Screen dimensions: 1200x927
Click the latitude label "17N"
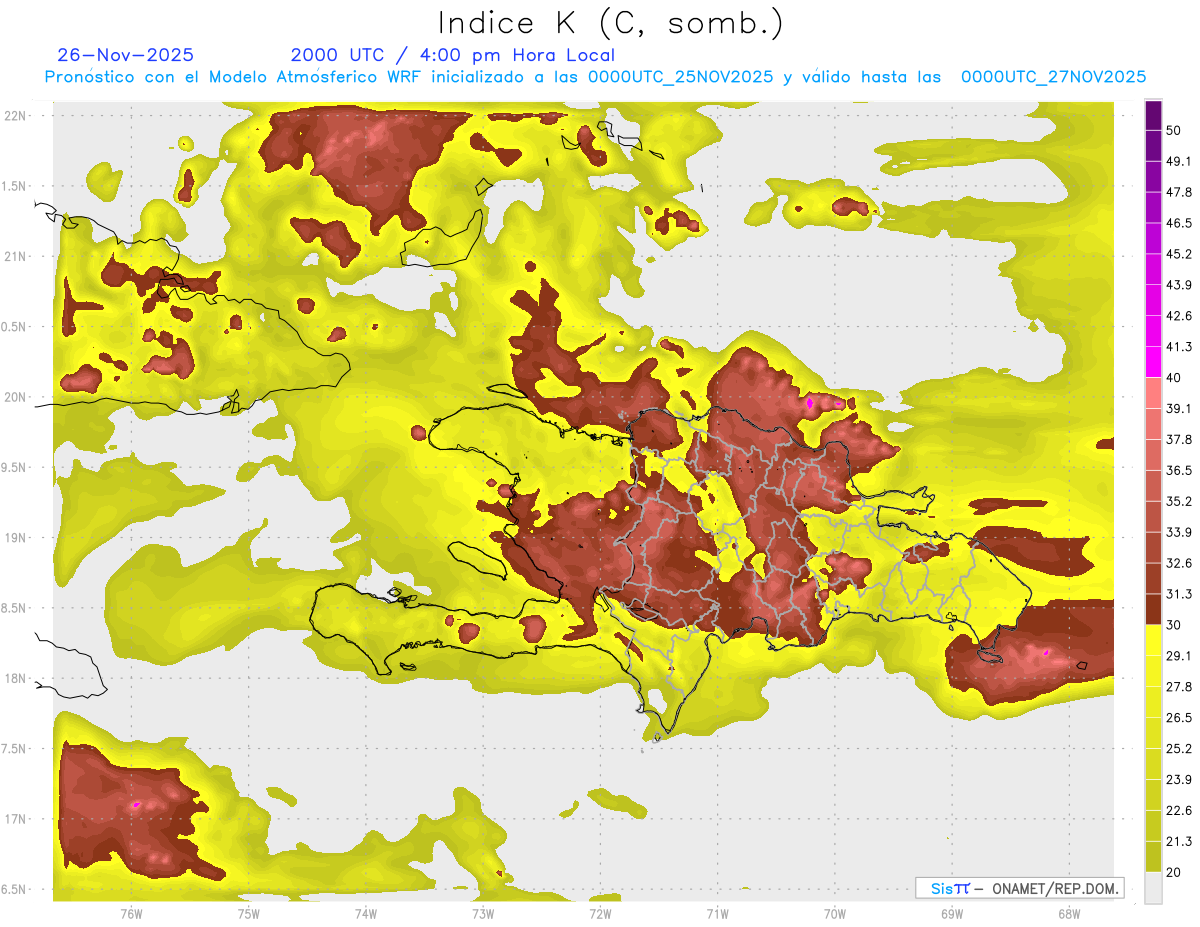click(17, 819)
